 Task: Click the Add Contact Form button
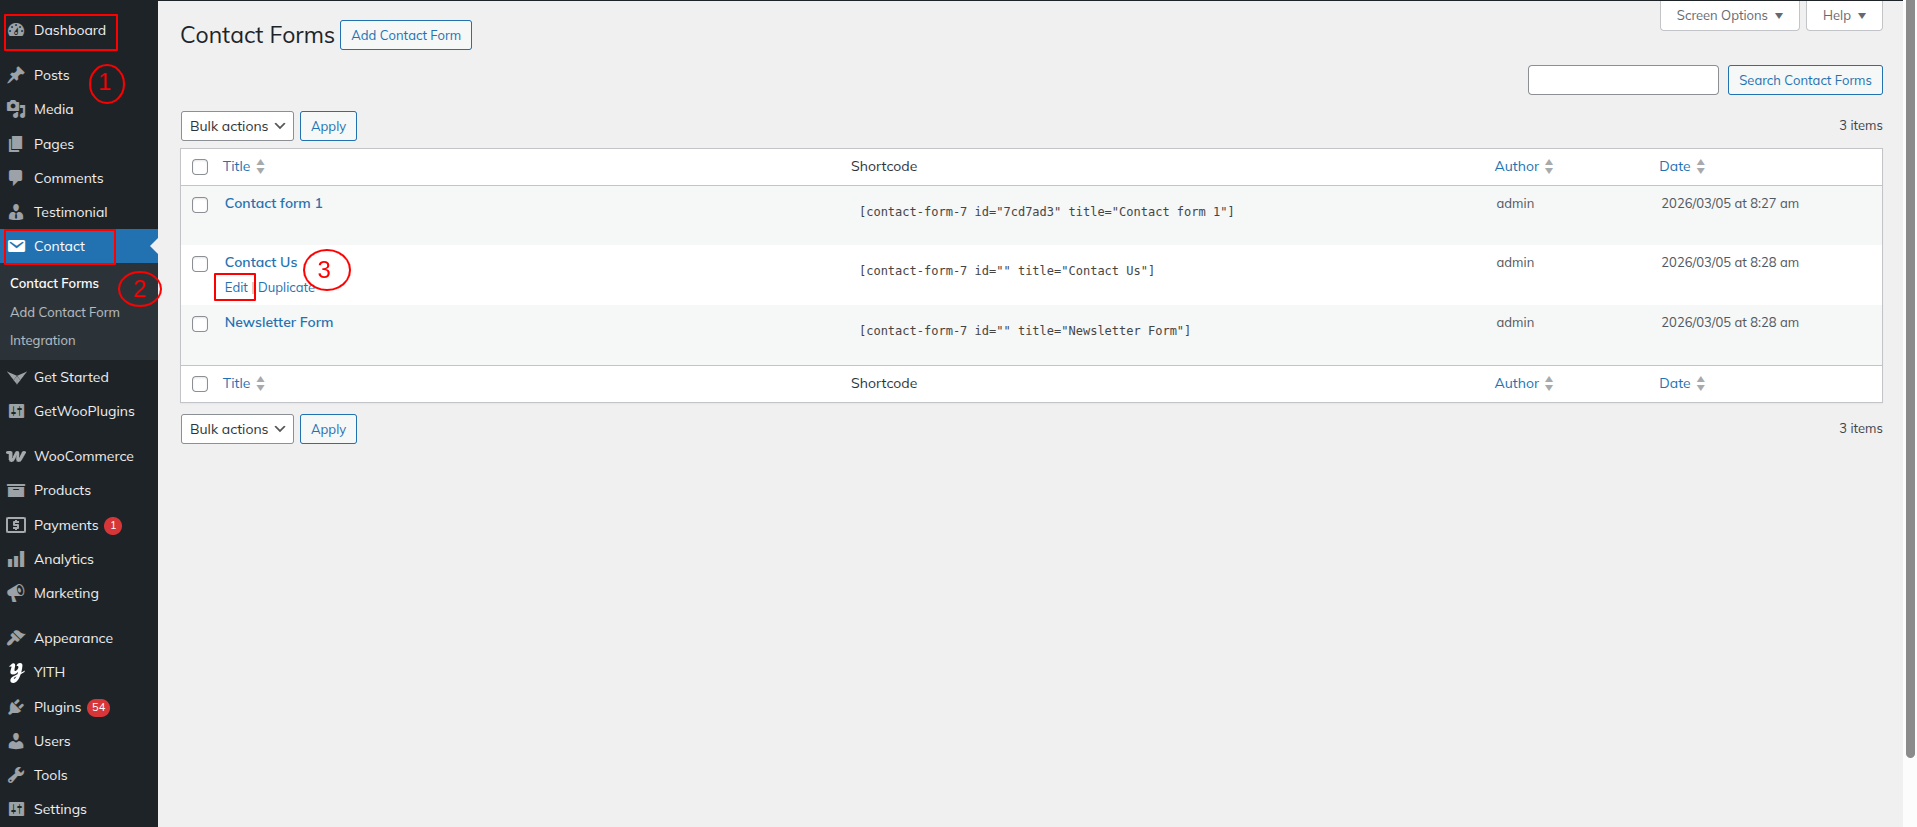point(406,35)
